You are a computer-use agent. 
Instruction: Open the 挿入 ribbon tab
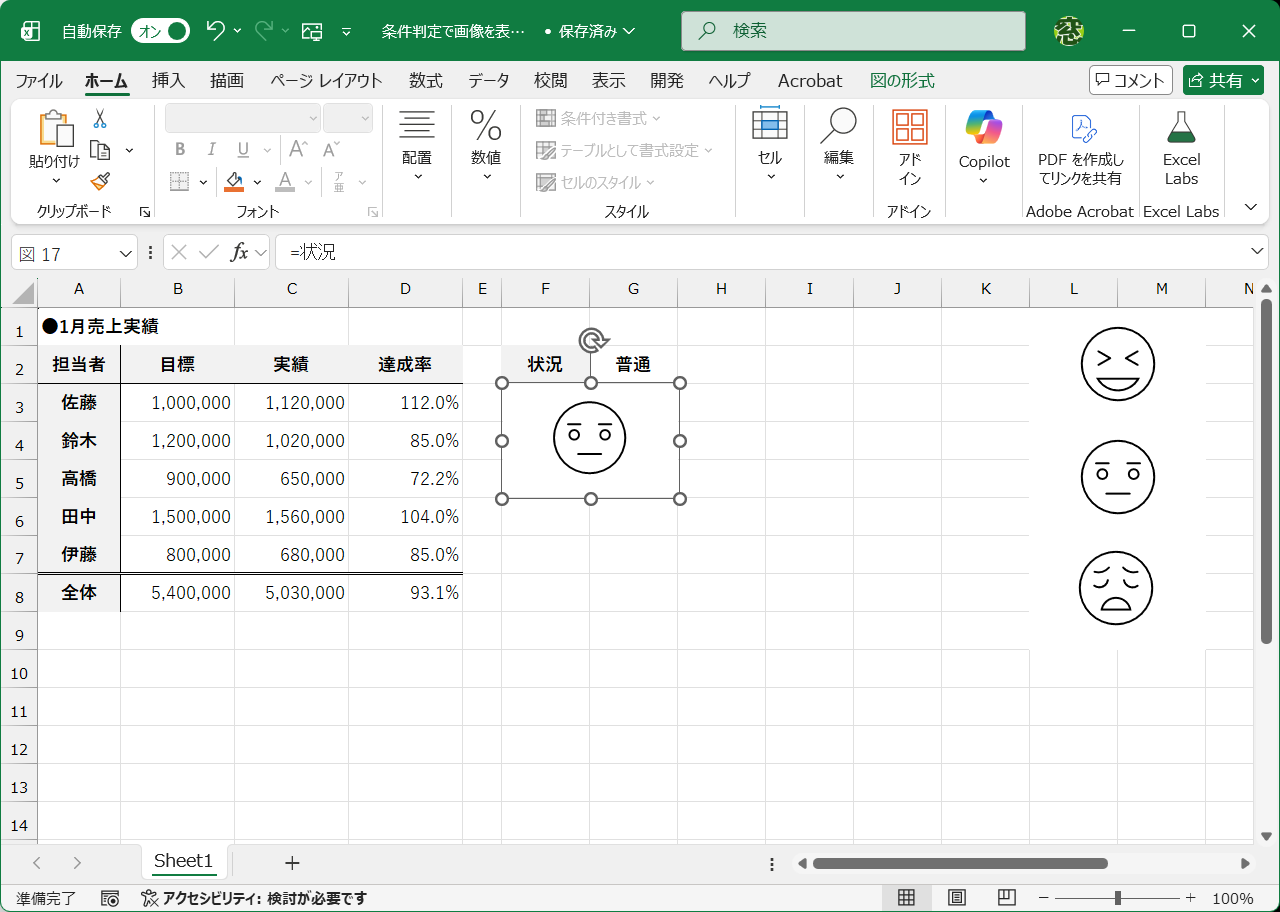[168, 80]
